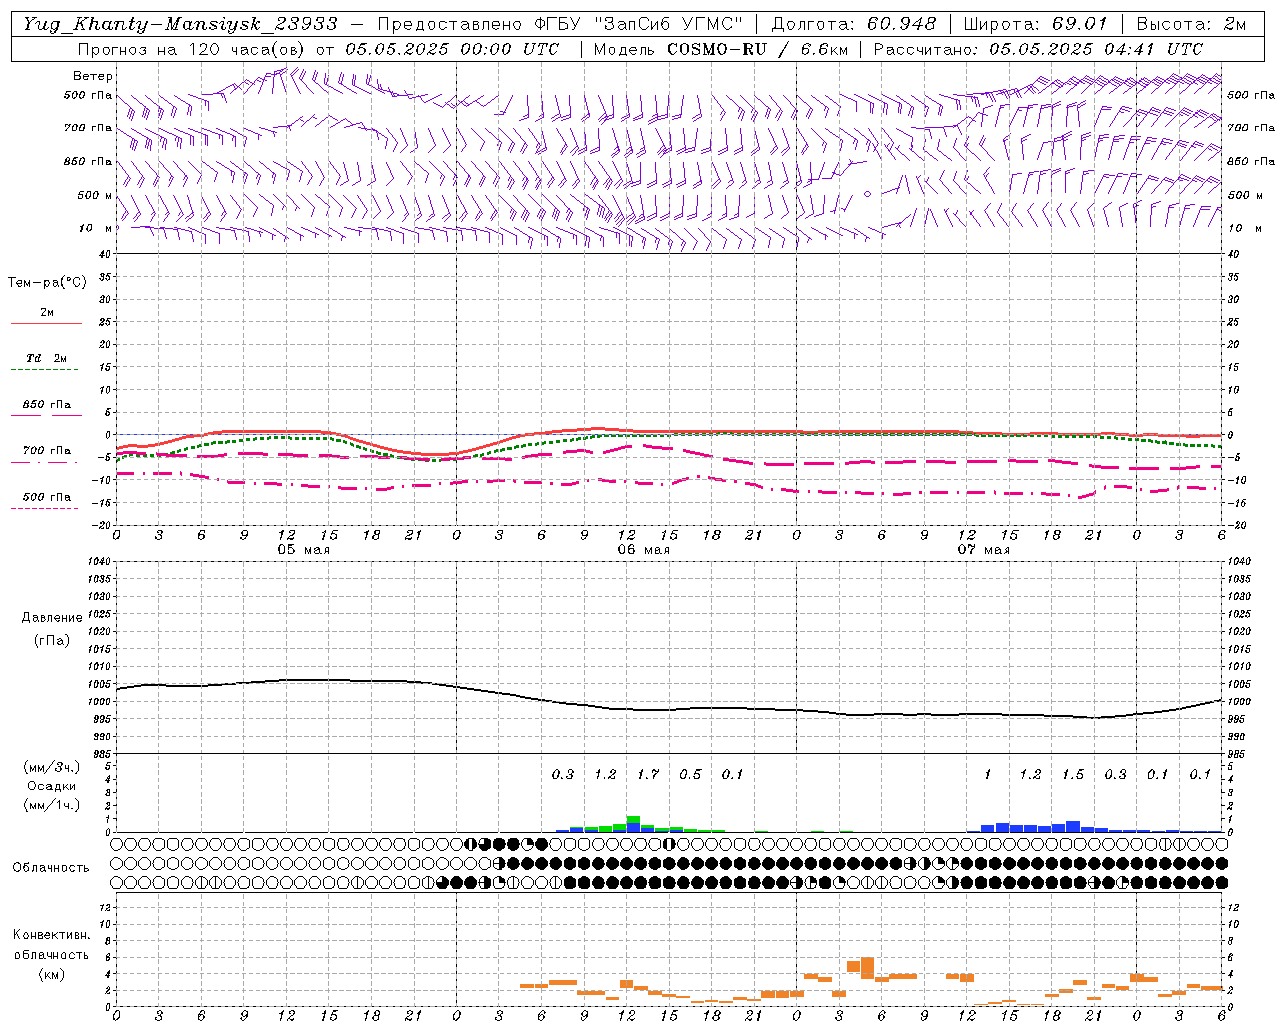Select the "Конвективн." convective cloud label
Screen dimensions: 1280x1024
(51, 935)
